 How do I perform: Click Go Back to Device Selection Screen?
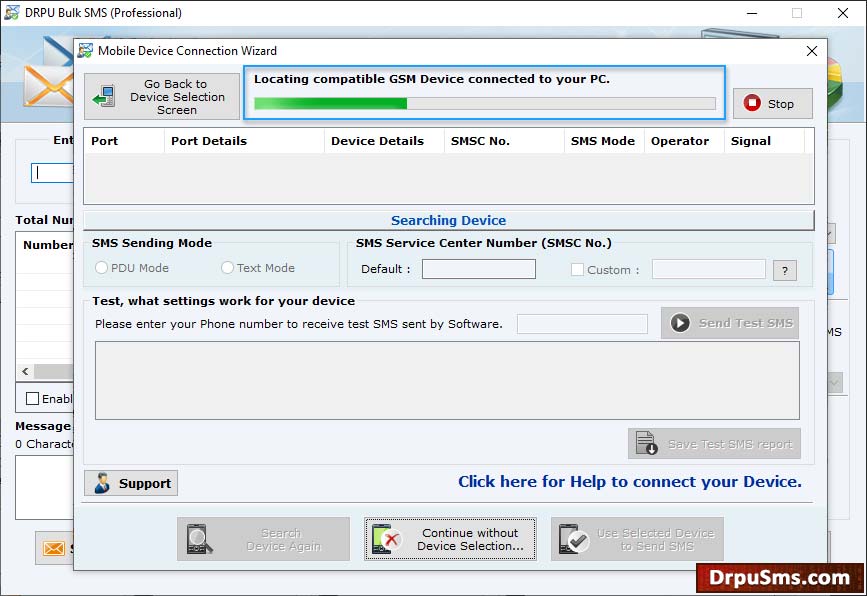point(162,97)
